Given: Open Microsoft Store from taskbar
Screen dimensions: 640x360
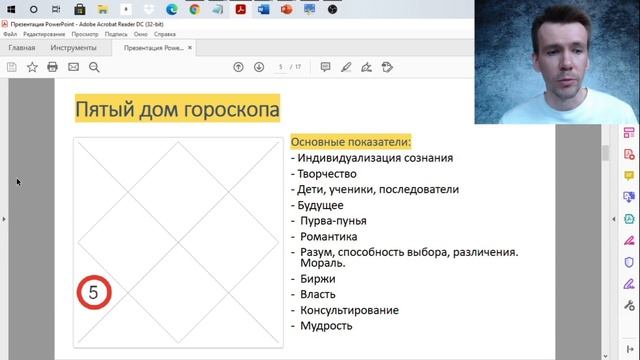Looking at the screenshot, I should (x=80, y=9).
